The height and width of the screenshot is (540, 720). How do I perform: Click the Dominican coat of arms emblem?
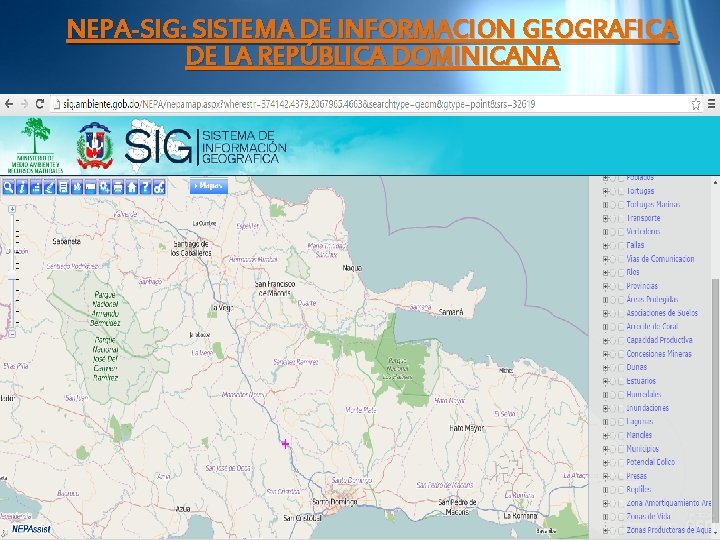tap(95, 146)
